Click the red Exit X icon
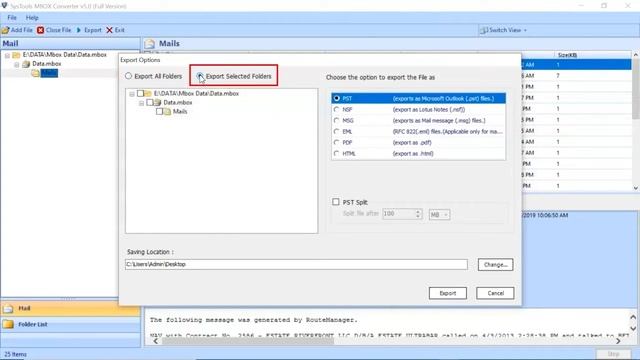This screenshot has width=640, height=360. click(109, 30)
